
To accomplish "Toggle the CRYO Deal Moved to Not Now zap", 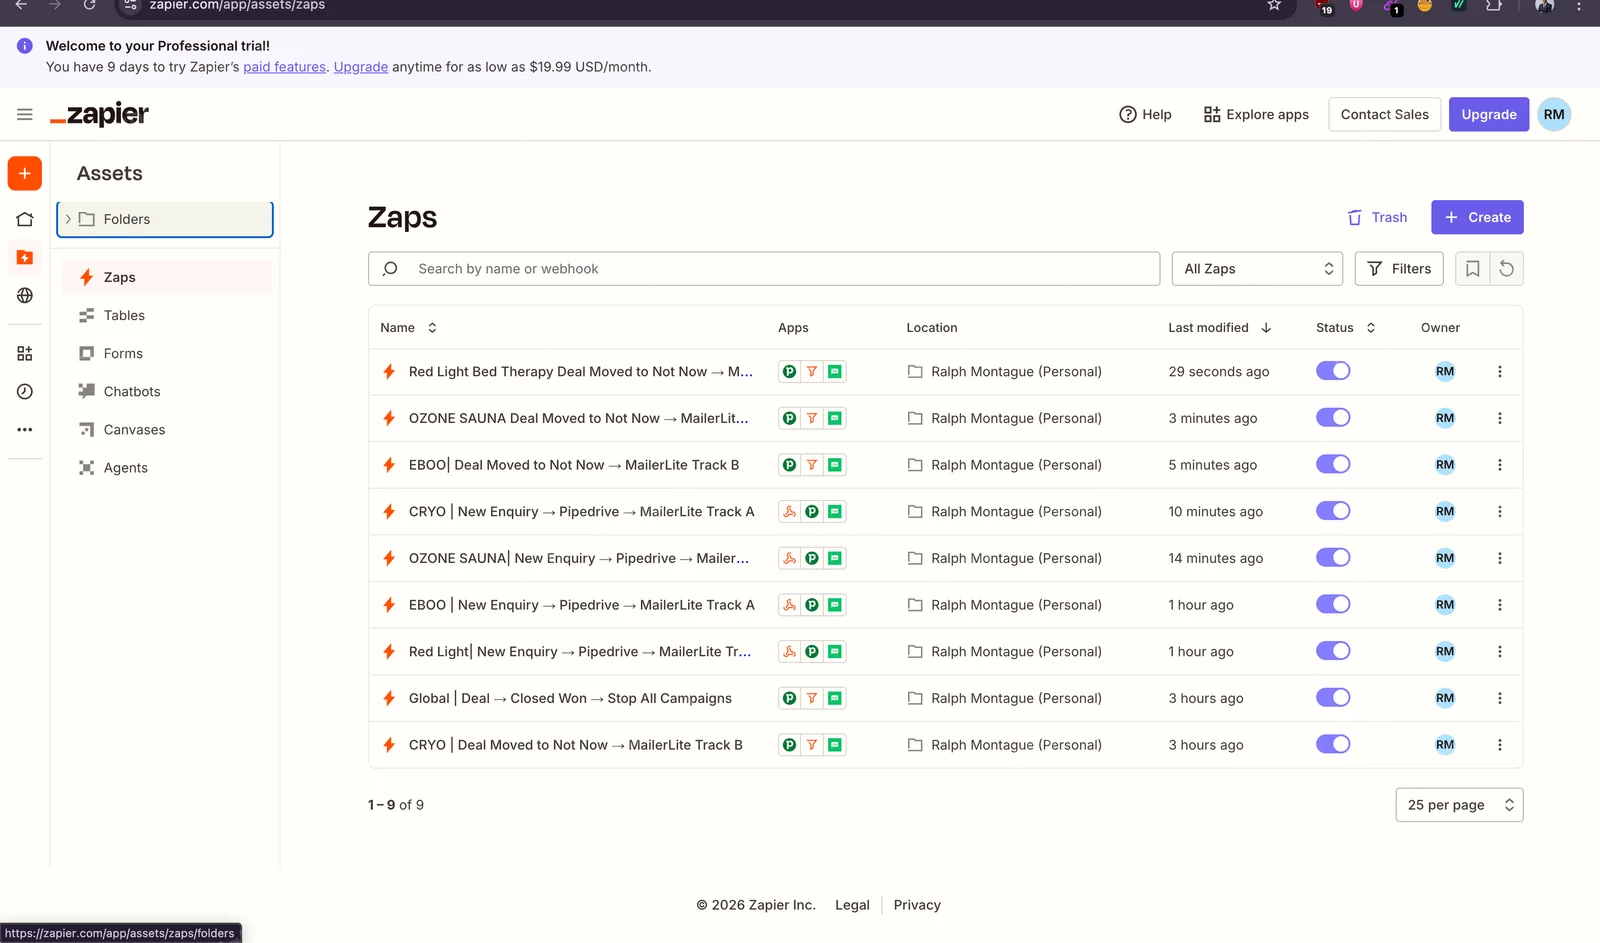I will [x=1333, y=744].
